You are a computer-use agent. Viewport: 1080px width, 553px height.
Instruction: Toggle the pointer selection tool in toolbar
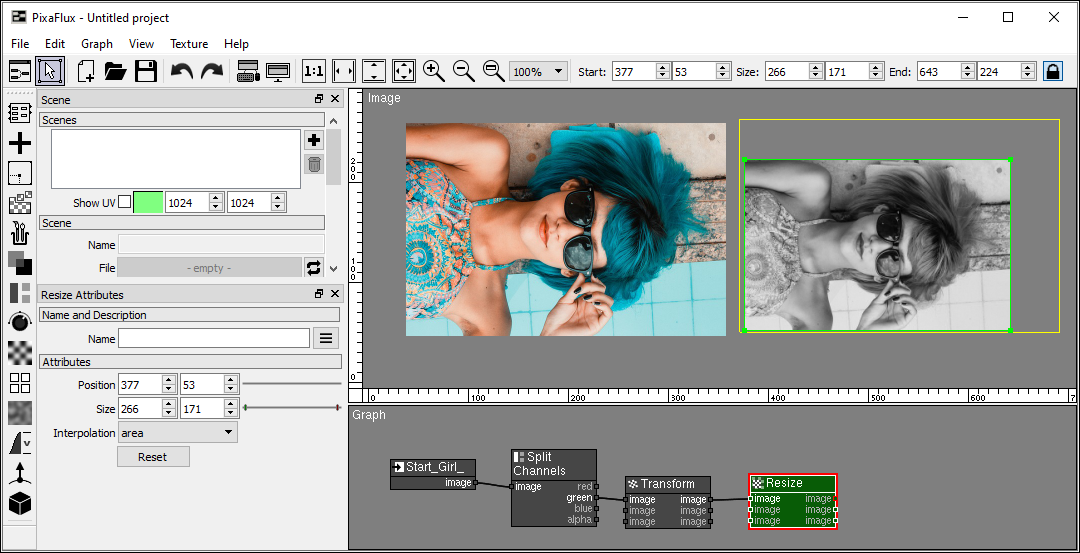(x=49, y=71)
